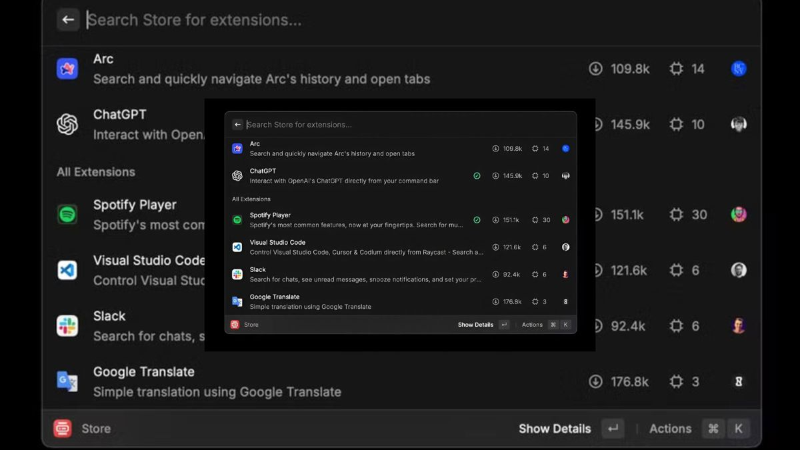Click the large Spotify Player icon
800x450 pixels.
coord(67,214)
